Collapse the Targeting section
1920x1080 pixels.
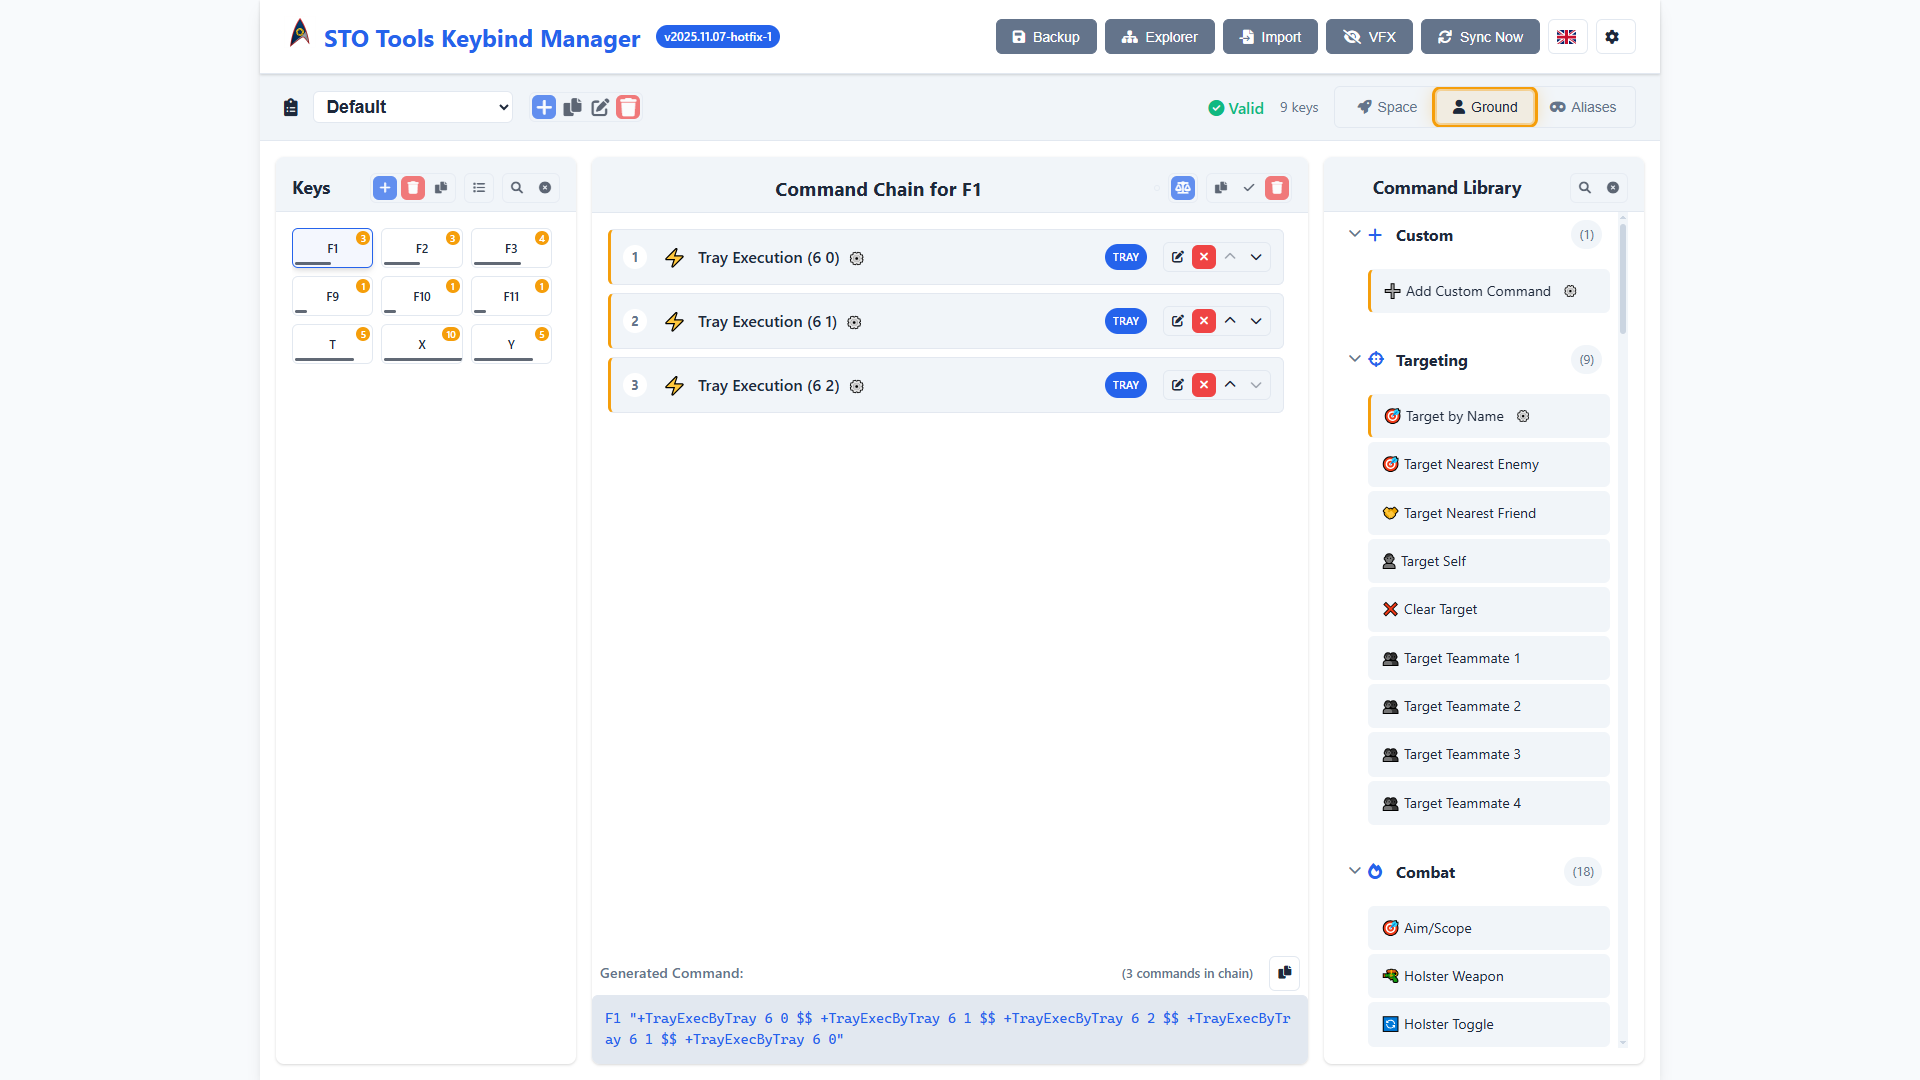point(1355,359)
